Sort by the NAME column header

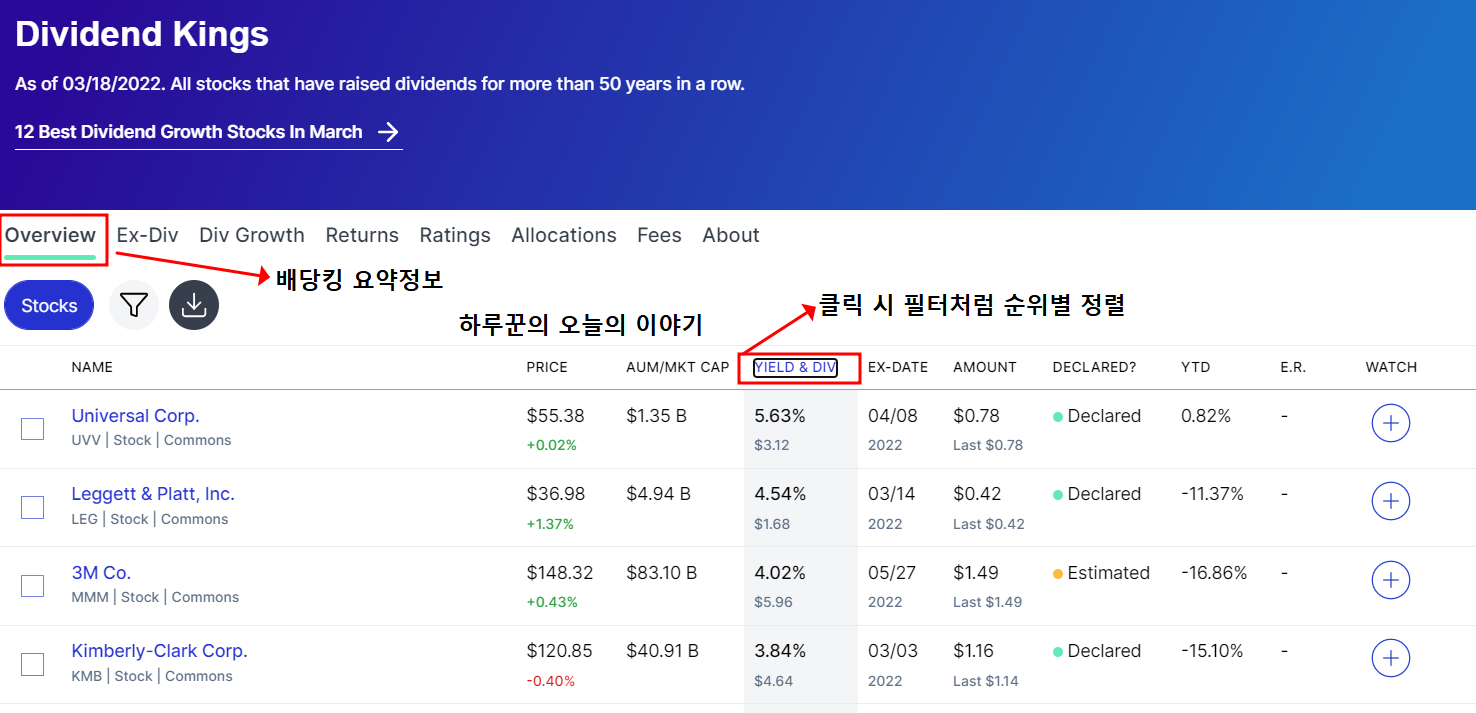92,367
